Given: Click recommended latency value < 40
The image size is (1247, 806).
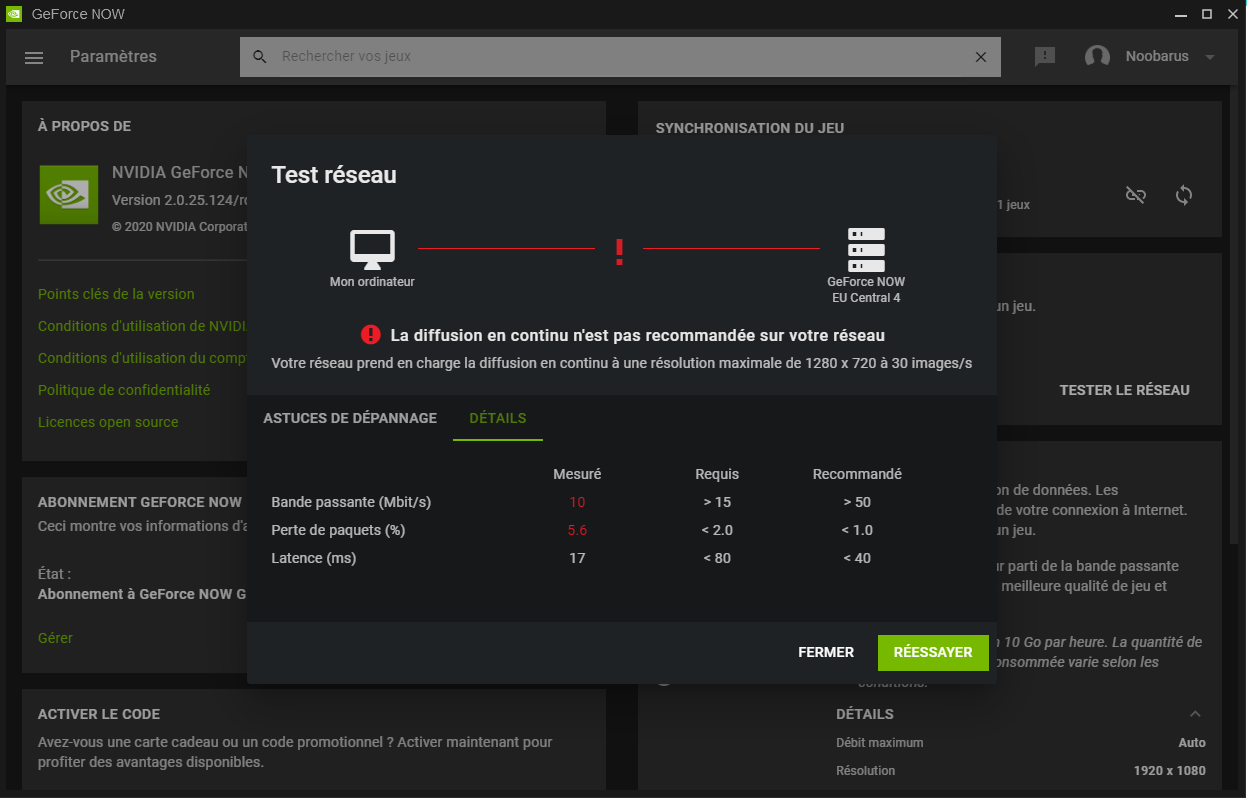Looking at the screenshot, I should pyautogui.click(x=857, y=558).
